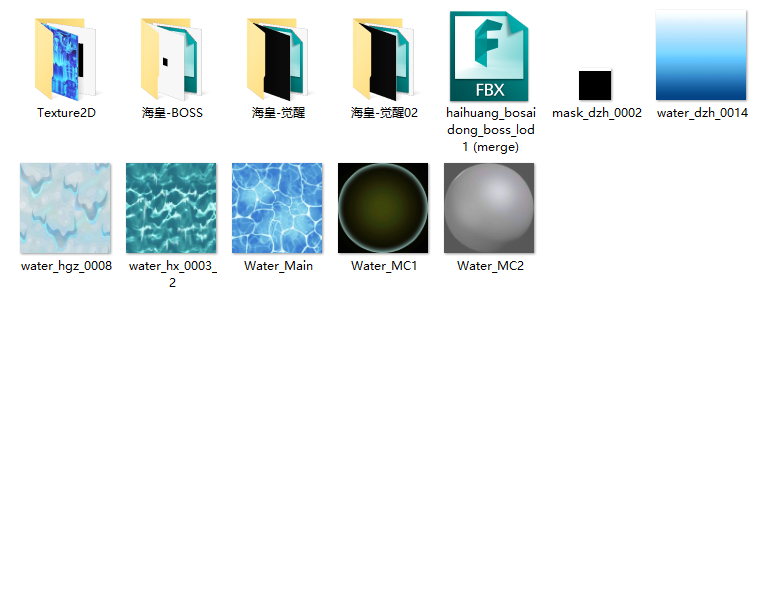757x606 pixels.
Task: Select the Water_MC1 dark sphere thumbnail
Action: (383, 208)
